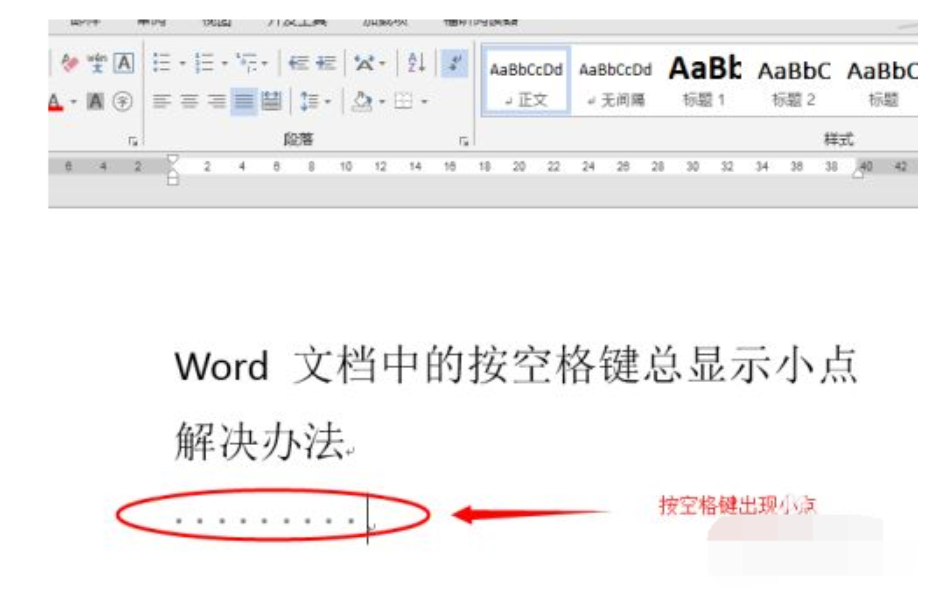The image size is (940, 607).
Task: Click in the text 解决办法
Action: coord(260,442)
